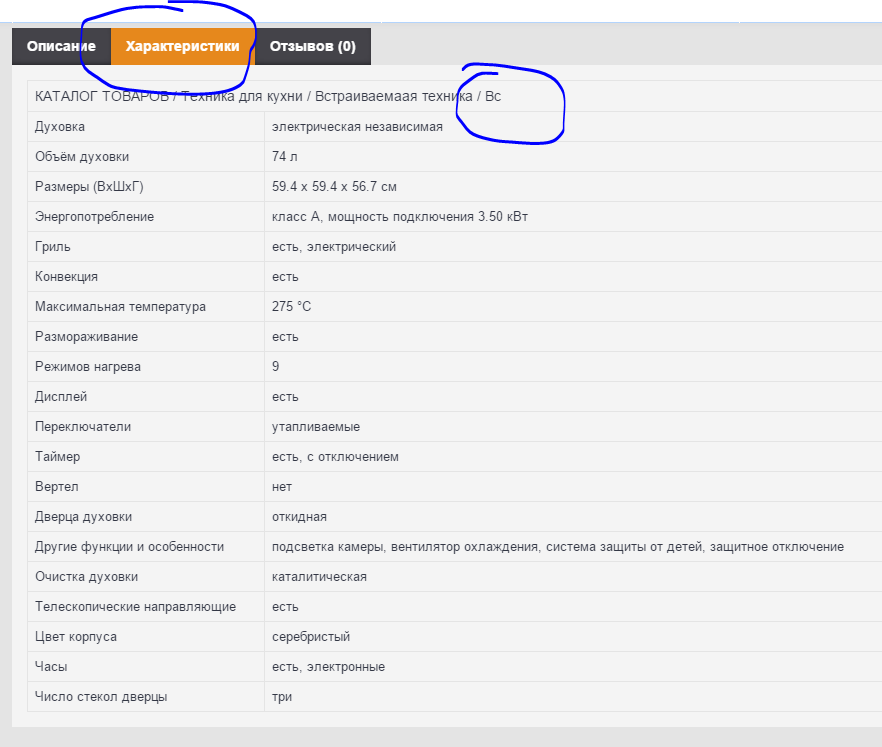Select value 'электрическая независимая'
This screenshot has width=882, height=747.
[357, 127]
